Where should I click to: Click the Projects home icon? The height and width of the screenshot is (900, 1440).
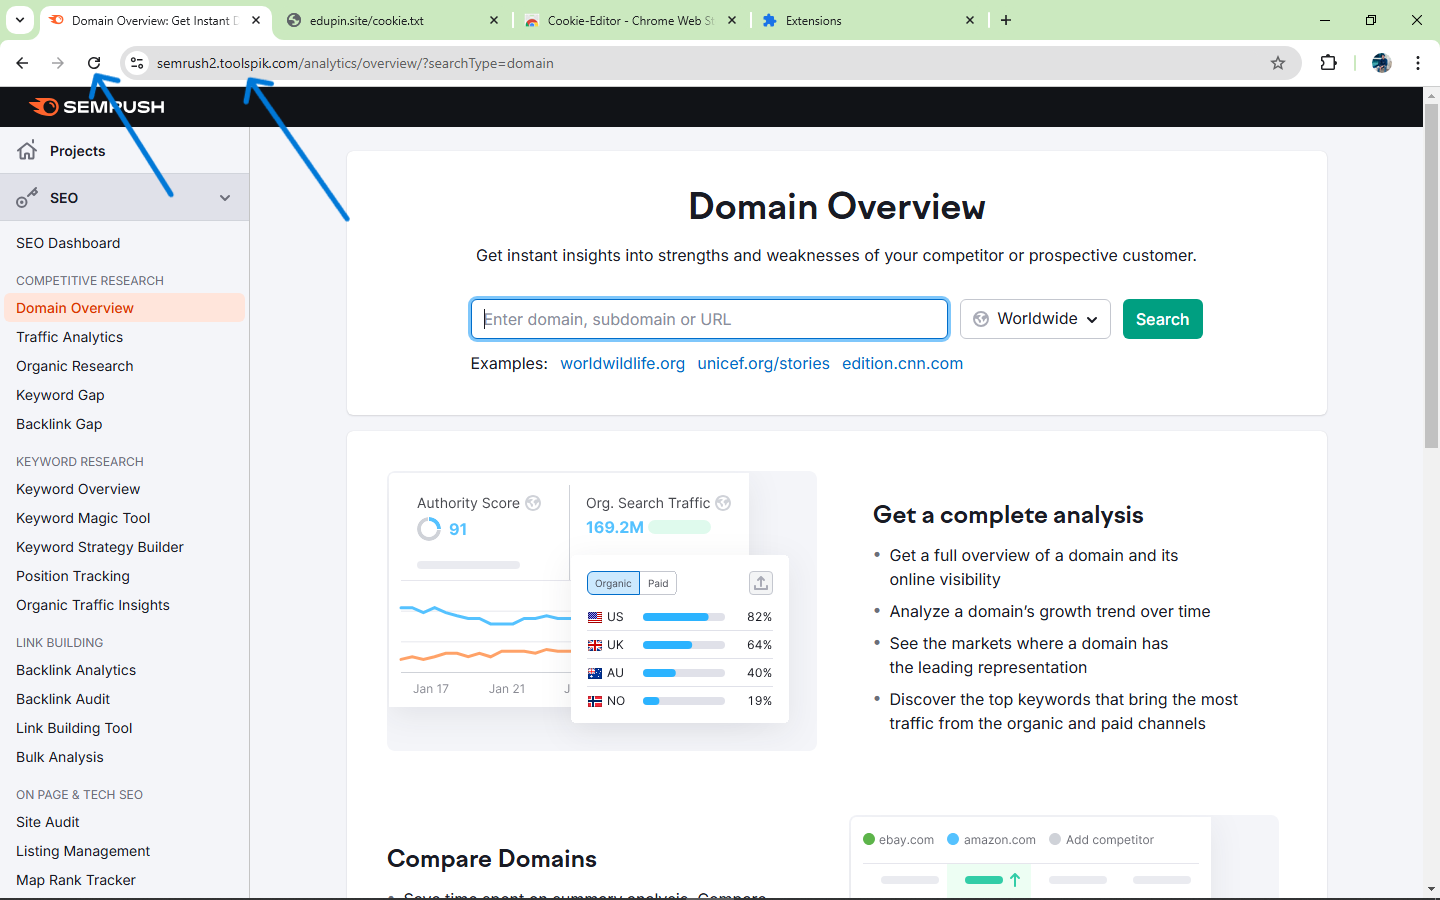pos(27,151)
